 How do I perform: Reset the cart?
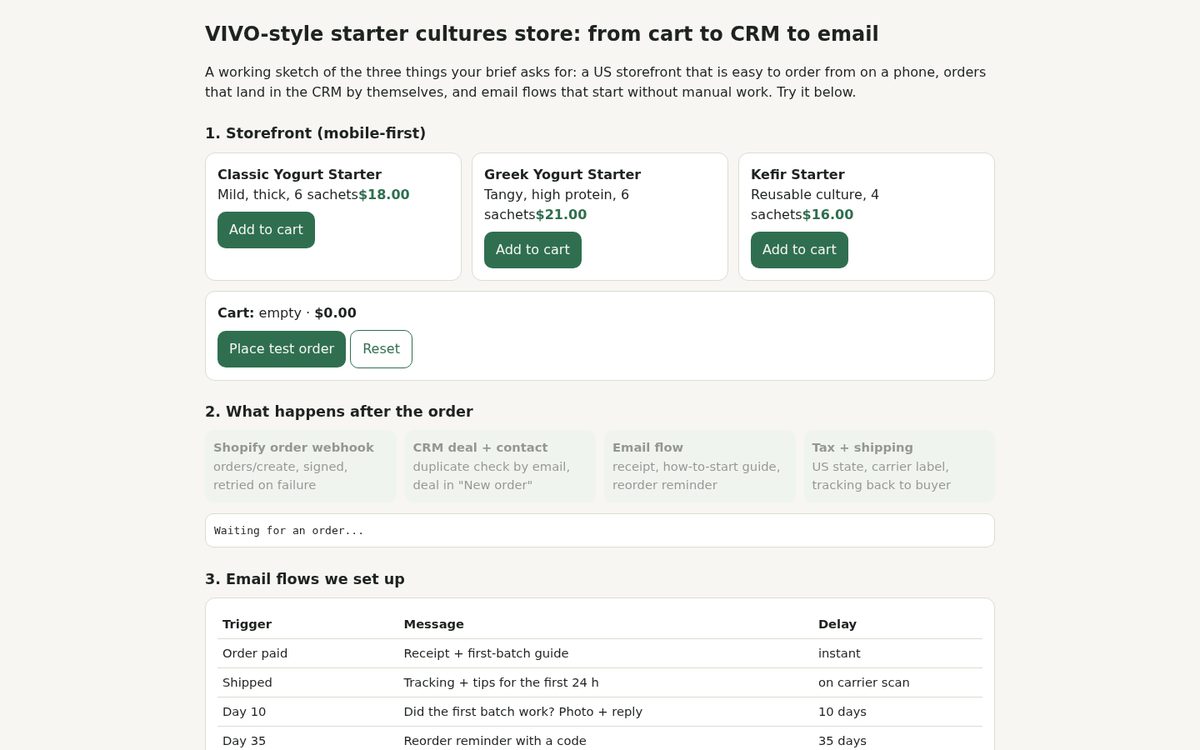point(381,349)
